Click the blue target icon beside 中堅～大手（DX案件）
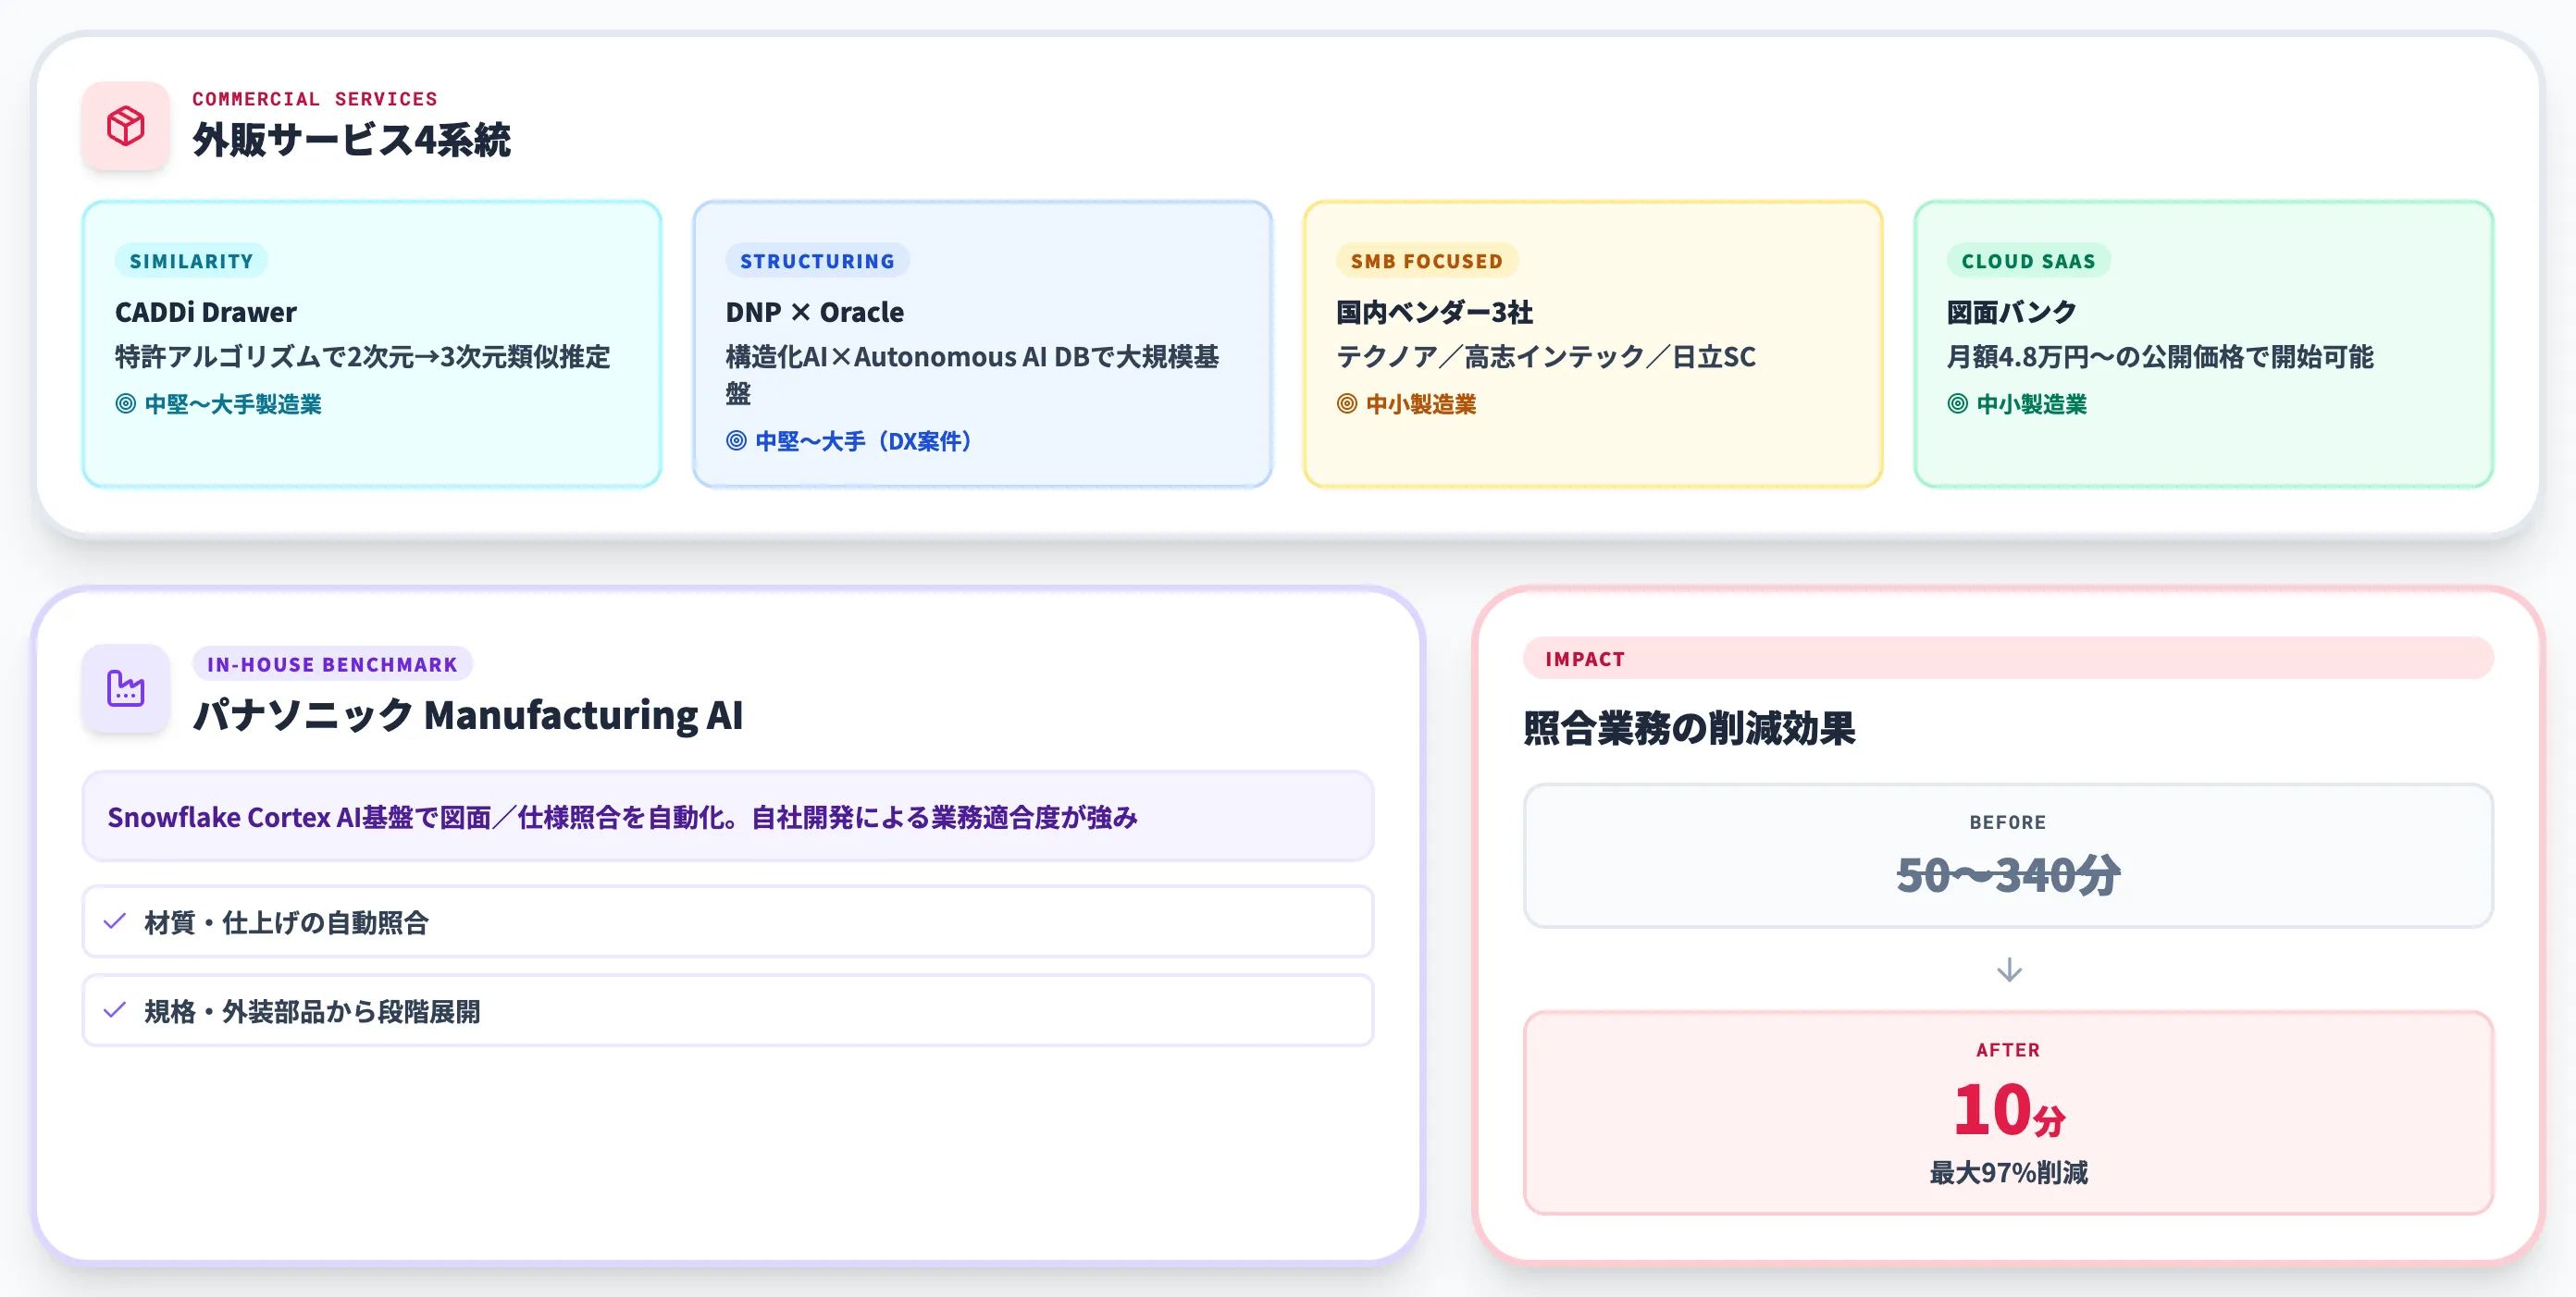 737,441
